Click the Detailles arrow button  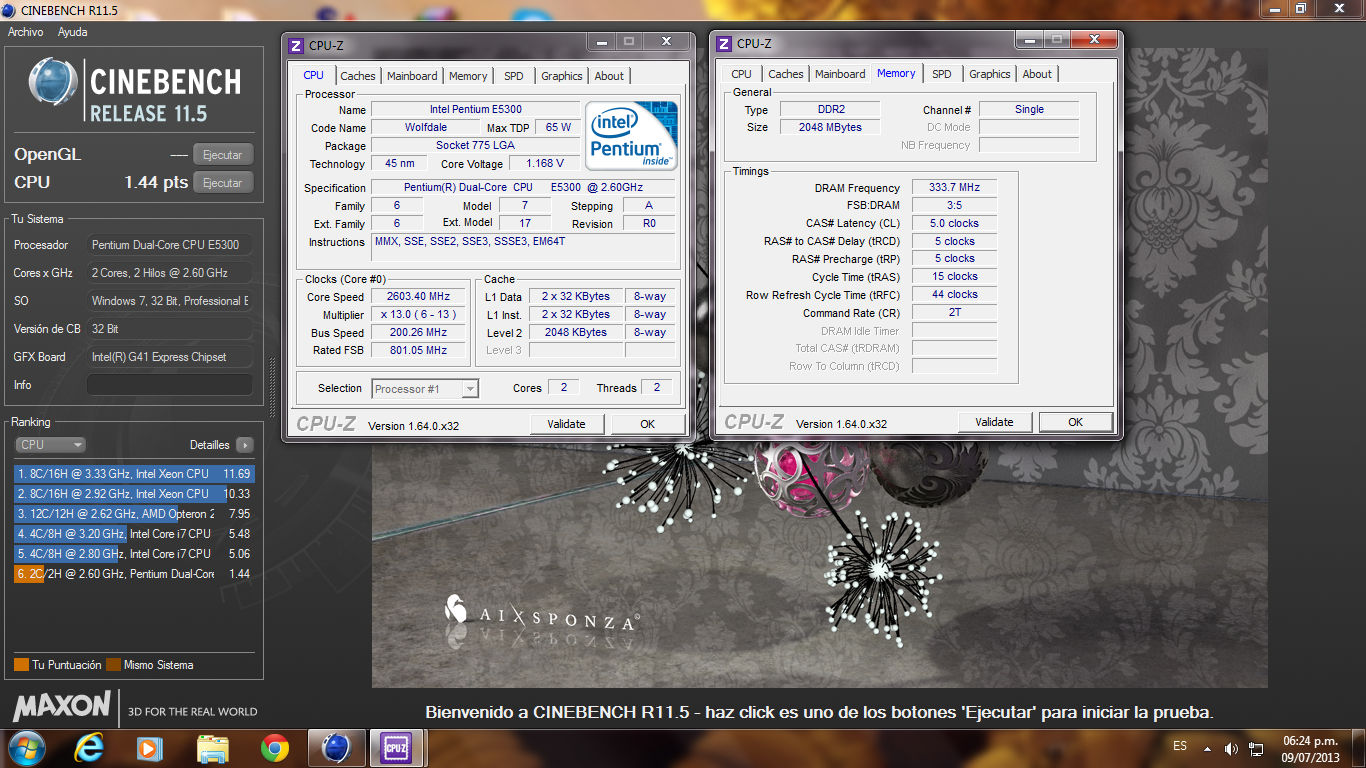pyautogui.click(x=245, y=445)
